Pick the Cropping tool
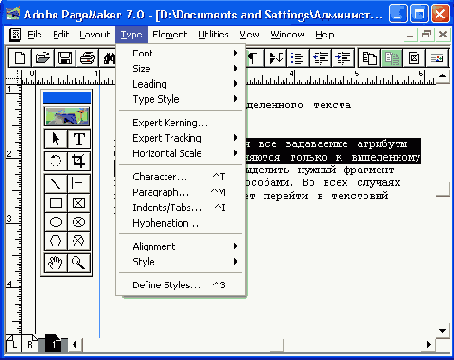This screenshot has height=360, width=454. (x=79, y=161)
